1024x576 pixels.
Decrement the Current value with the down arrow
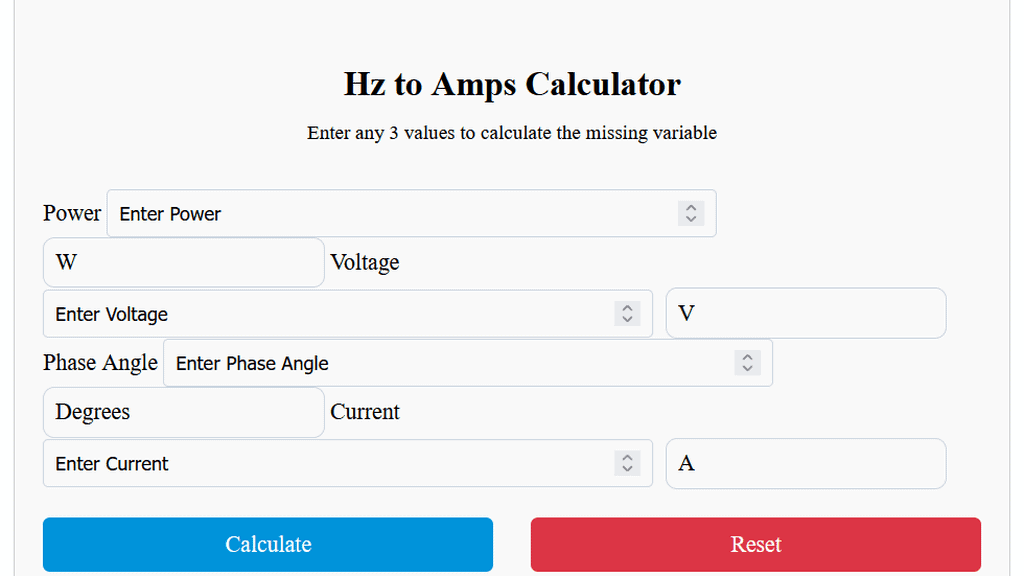626,469
